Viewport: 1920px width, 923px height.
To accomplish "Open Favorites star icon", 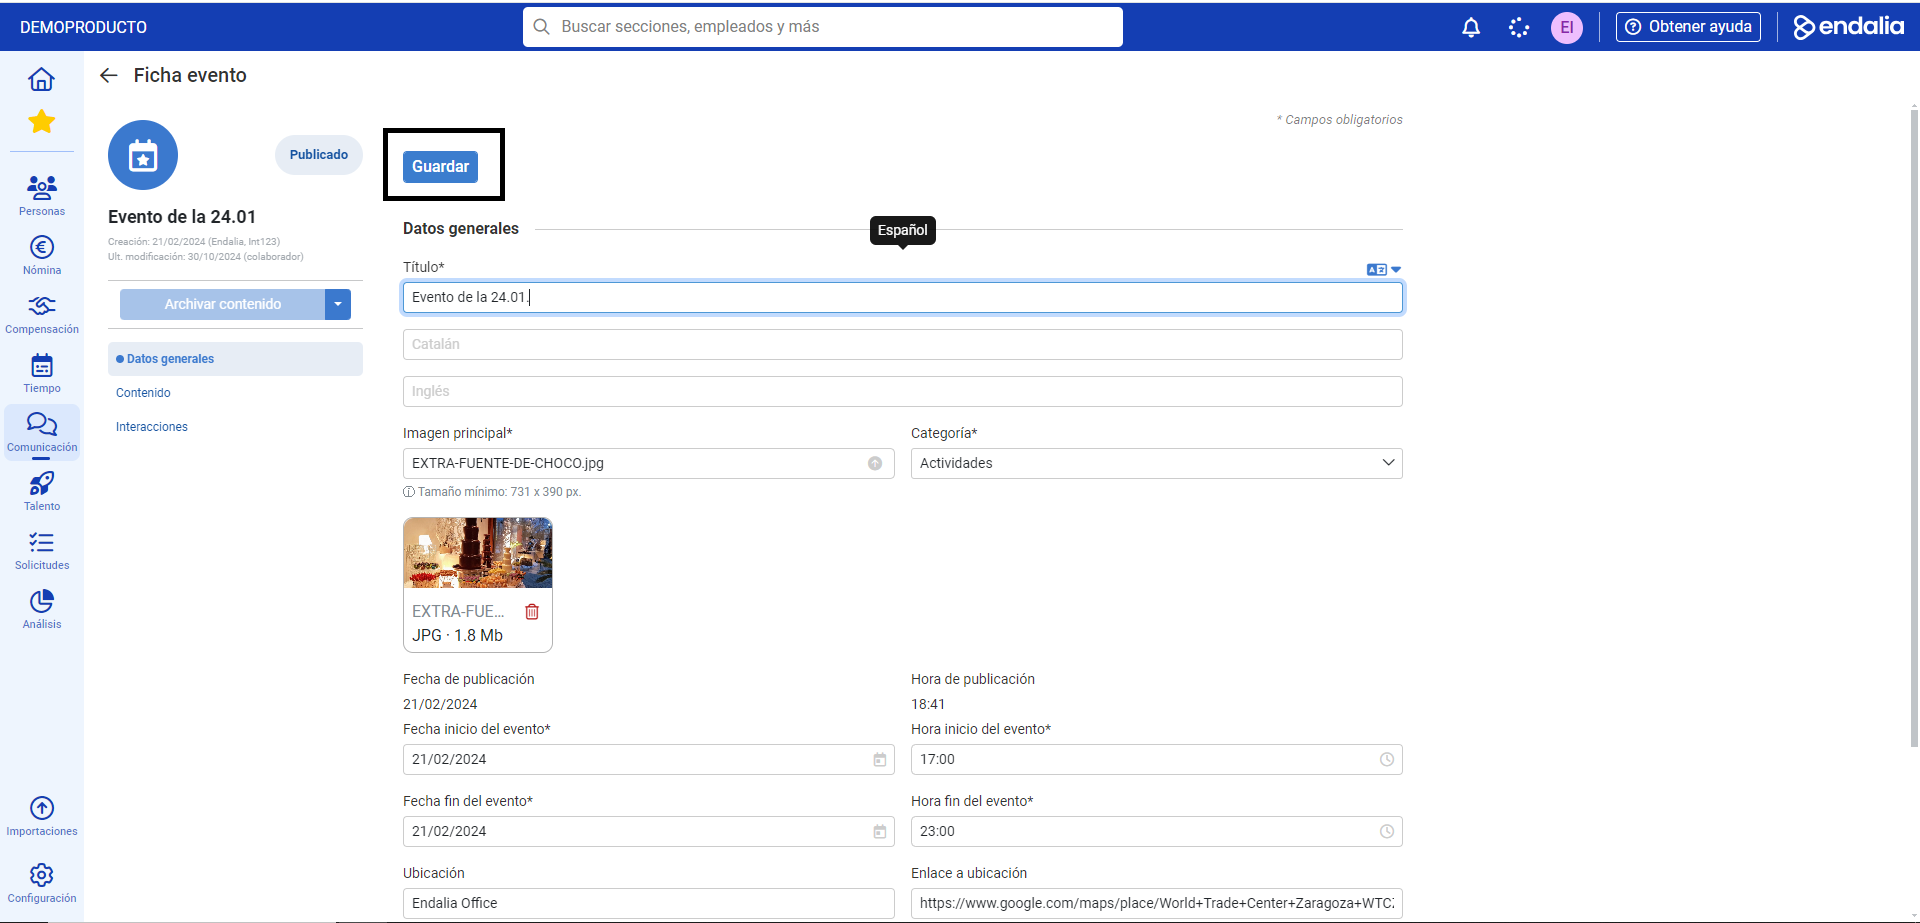I will tap(41, 121).
